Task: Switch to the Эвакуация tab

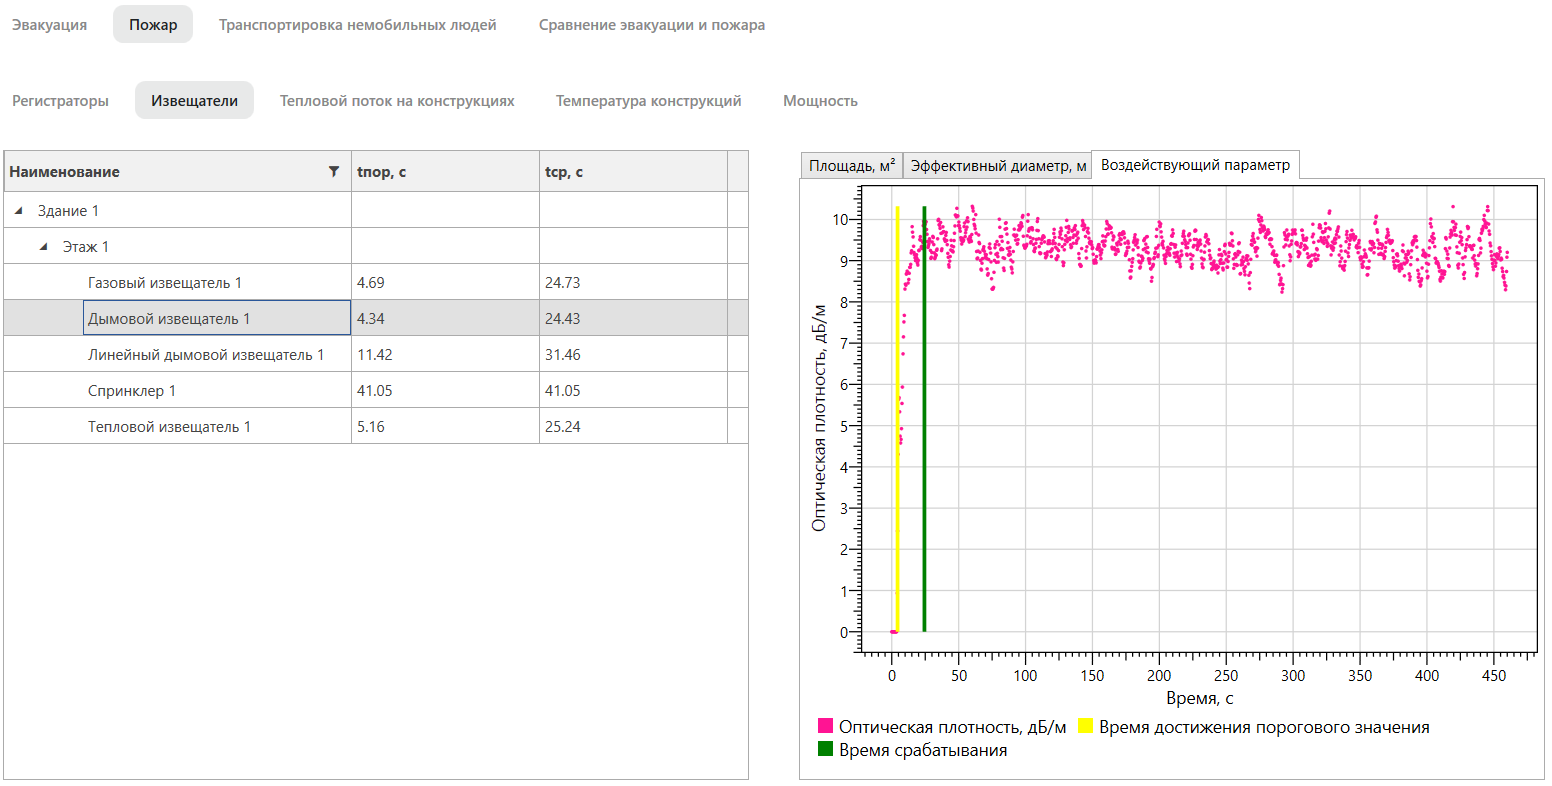Action: click(x=49, y=25)
